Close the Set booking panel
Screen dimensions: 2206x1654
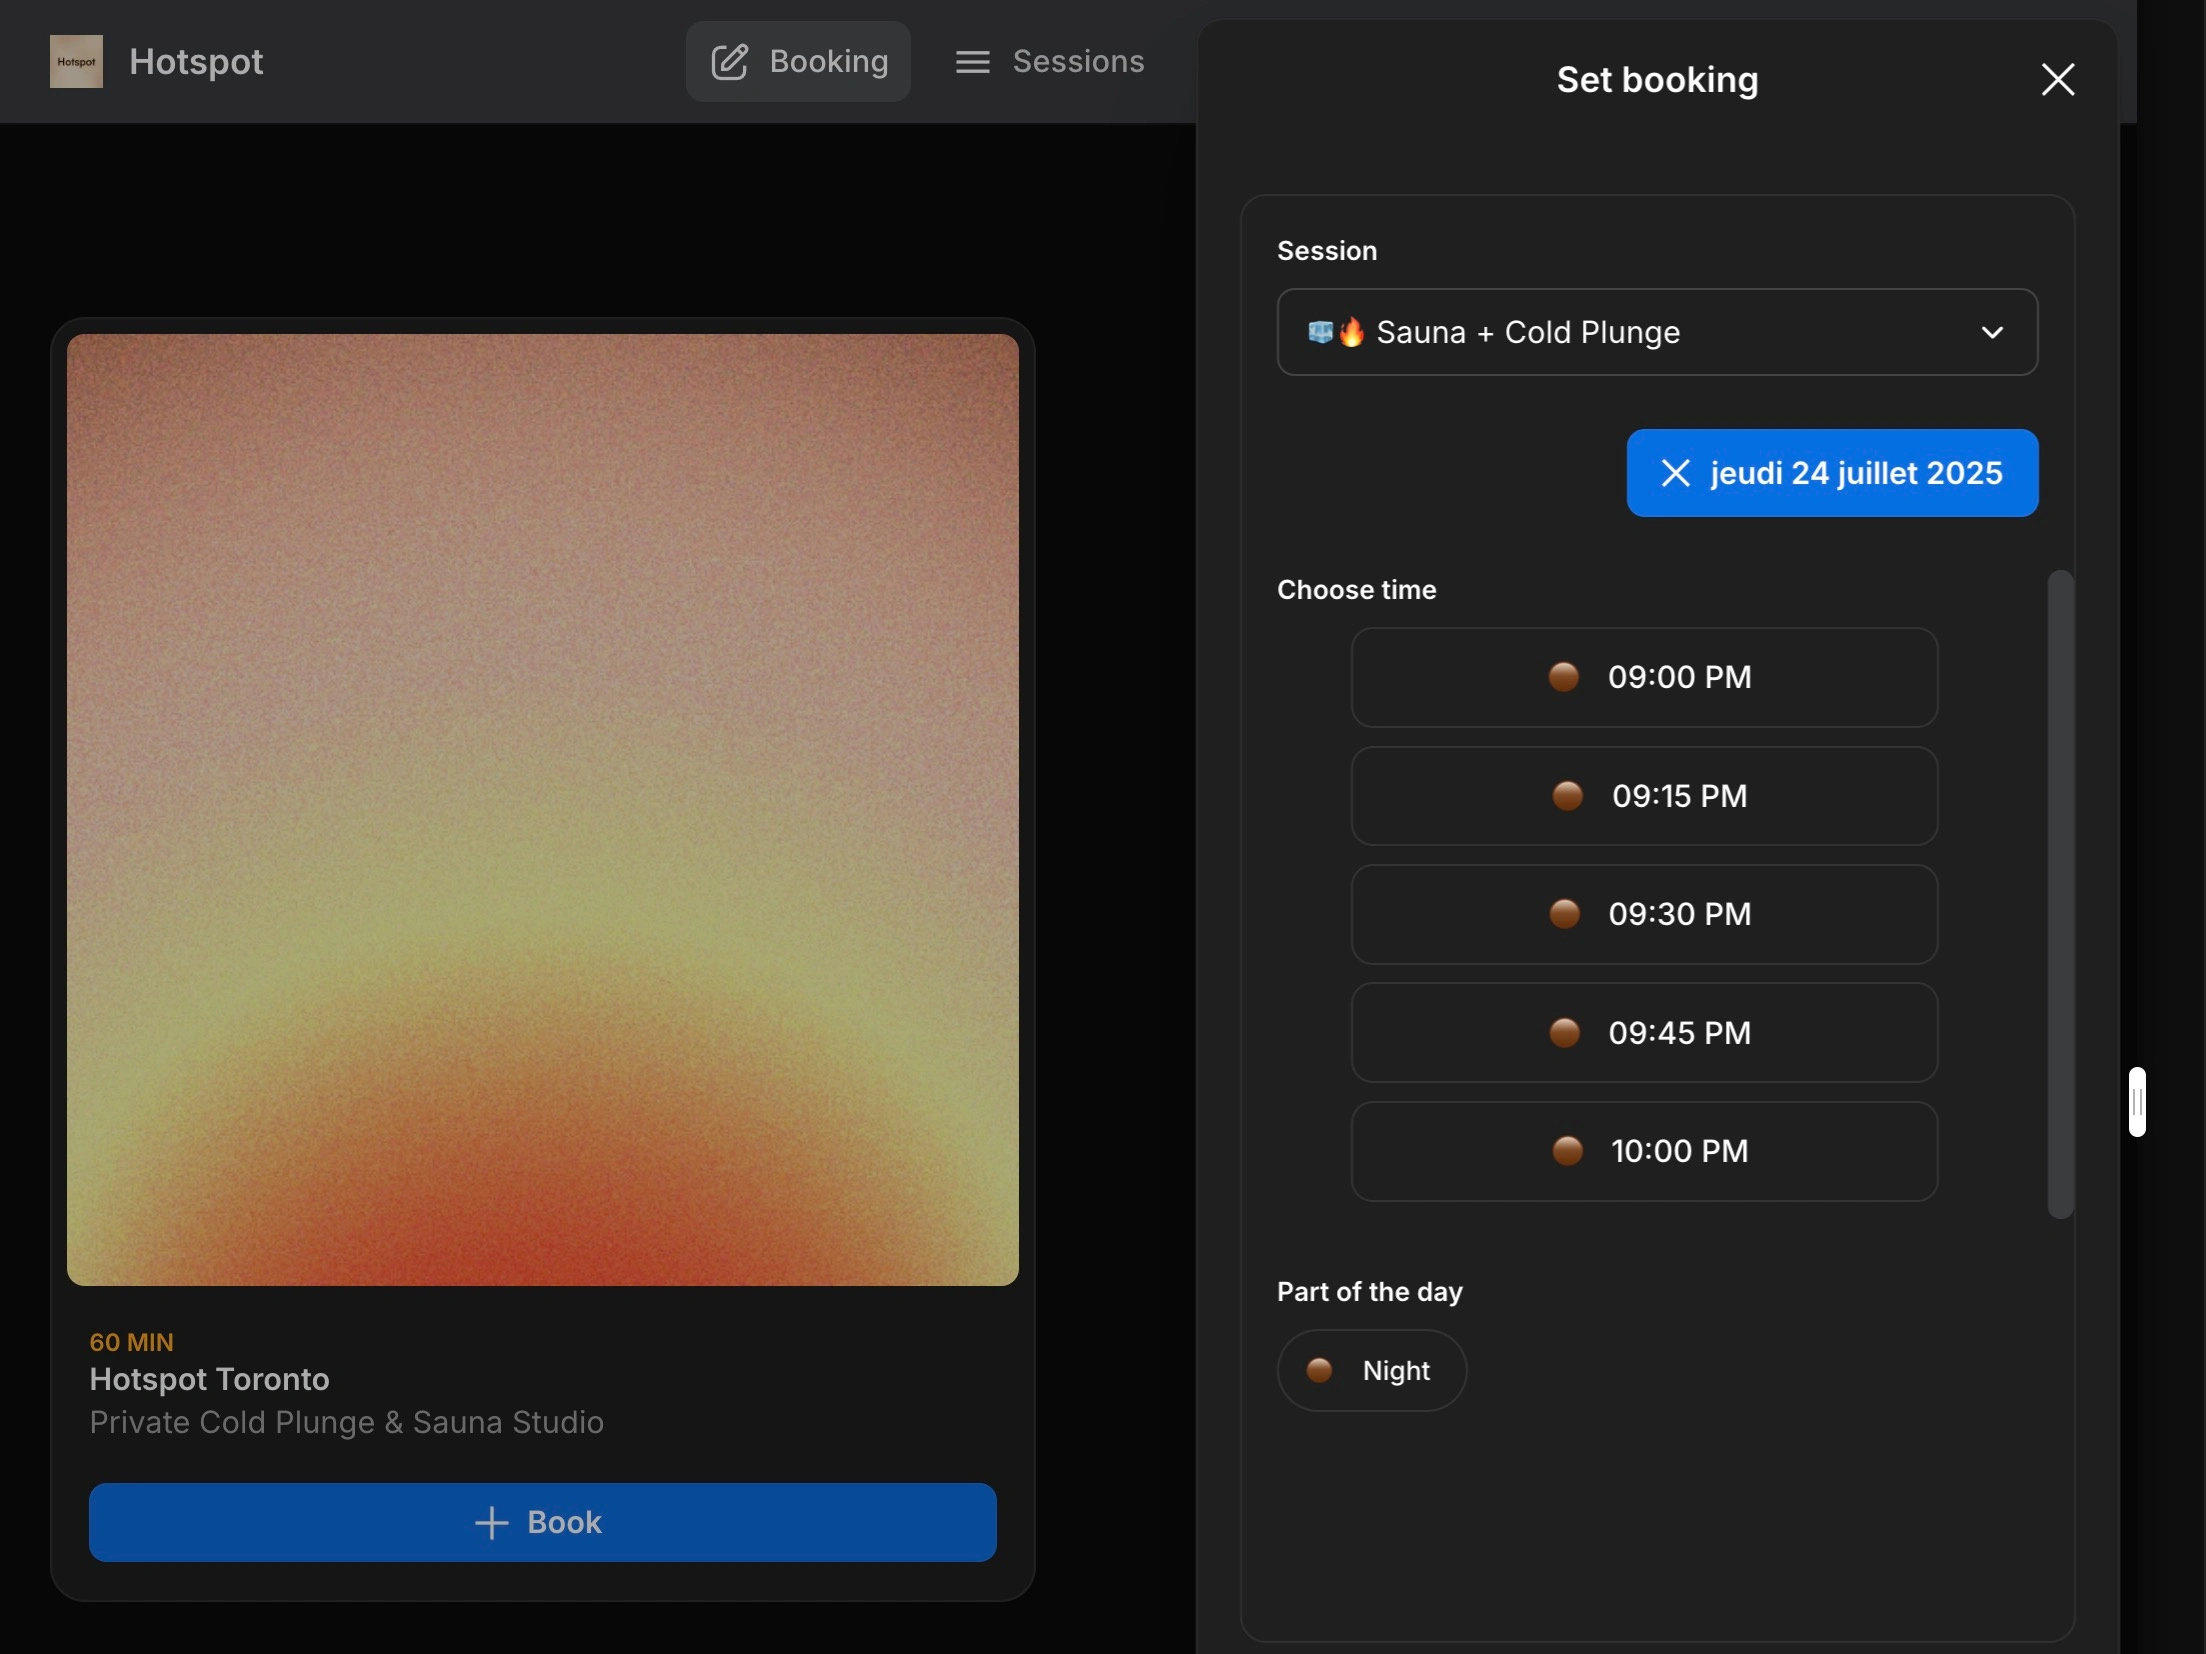(2057, 79)
